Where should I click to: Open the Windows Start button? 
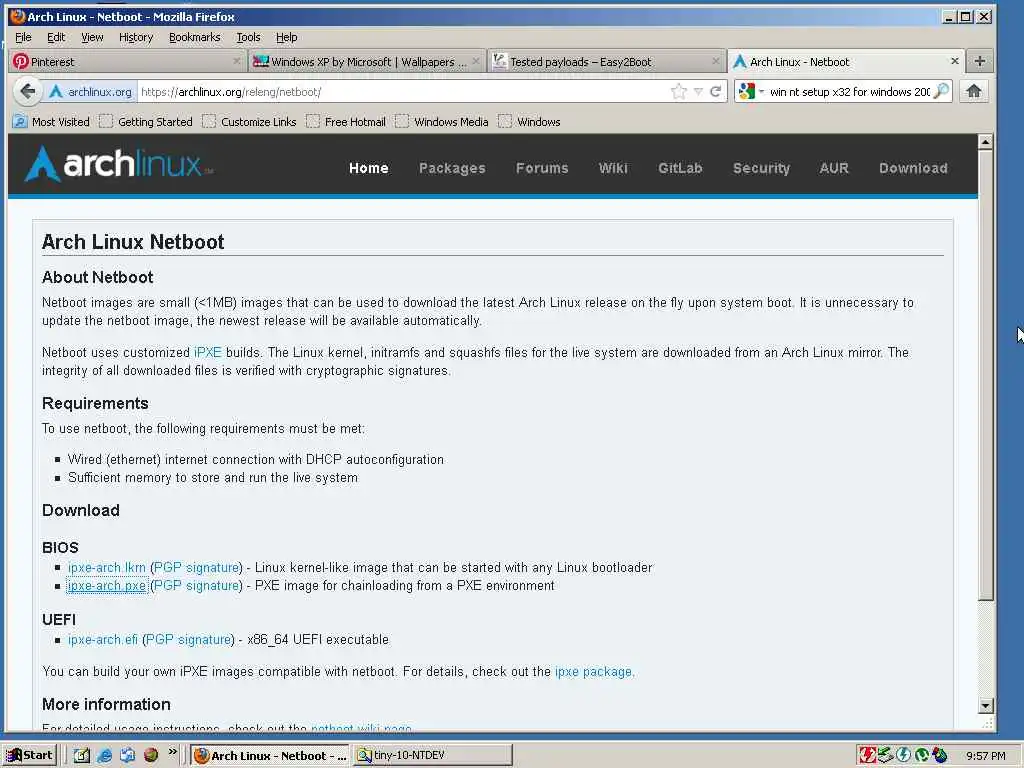coord(29,756)
